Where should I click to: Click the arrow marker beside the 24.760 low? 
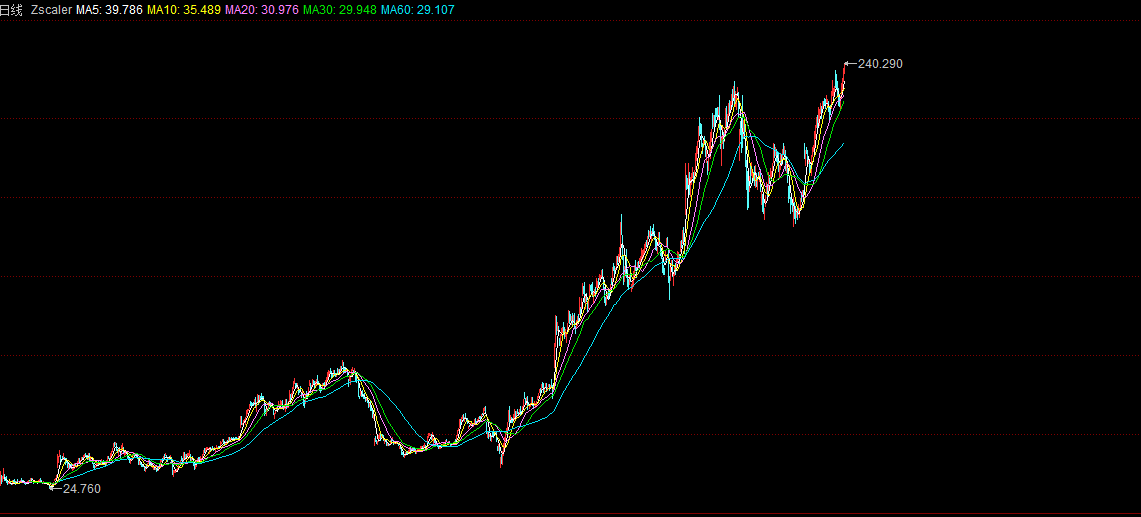(57, 488)
